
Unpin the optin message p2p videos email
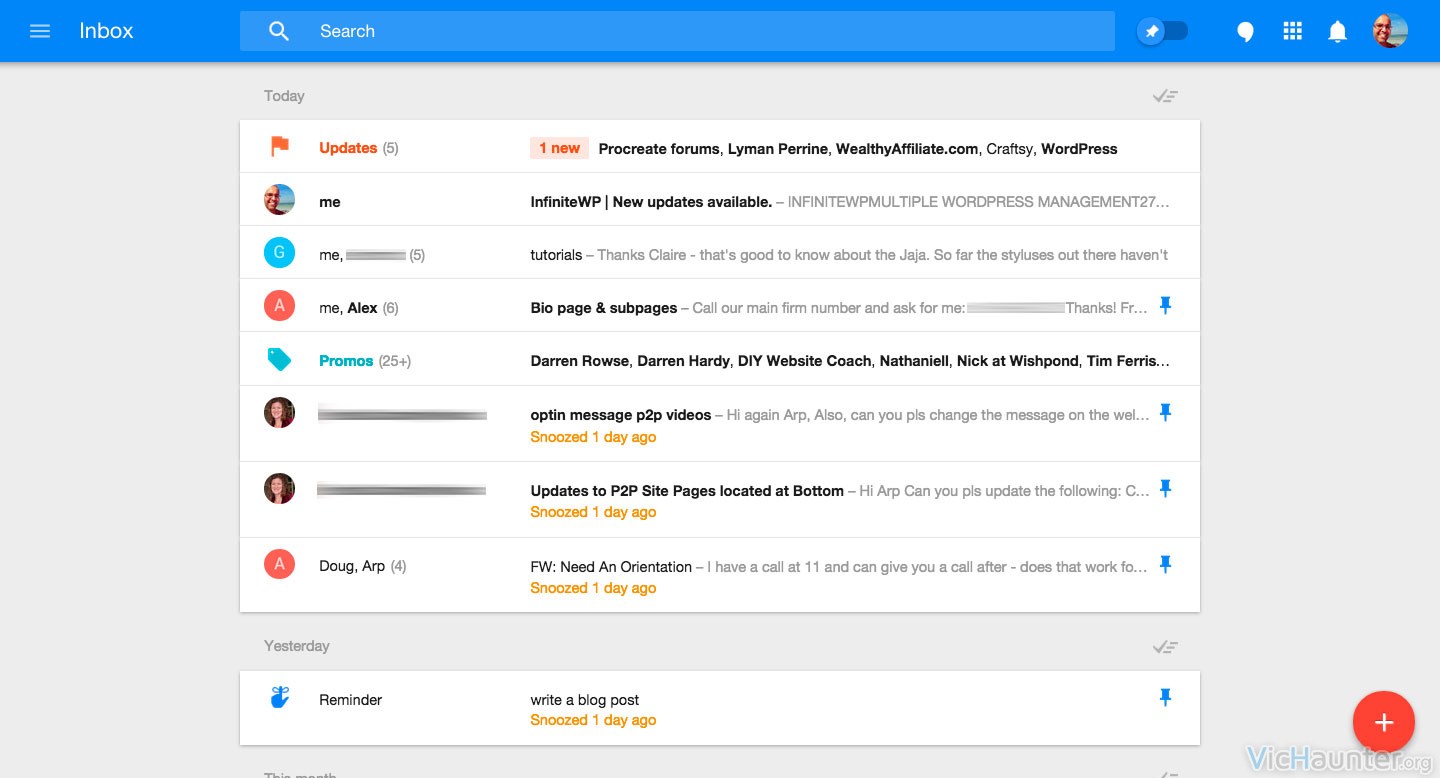coord(1165,413)
